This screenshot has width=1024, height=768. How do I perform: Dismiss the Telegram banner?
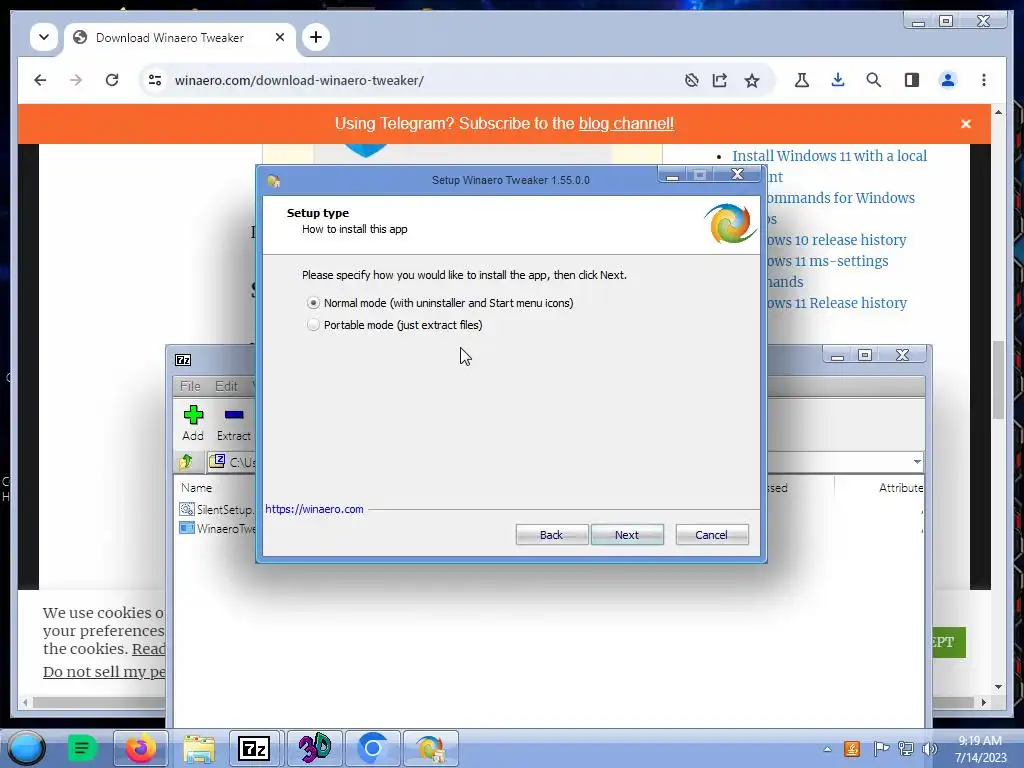(966, 124)
